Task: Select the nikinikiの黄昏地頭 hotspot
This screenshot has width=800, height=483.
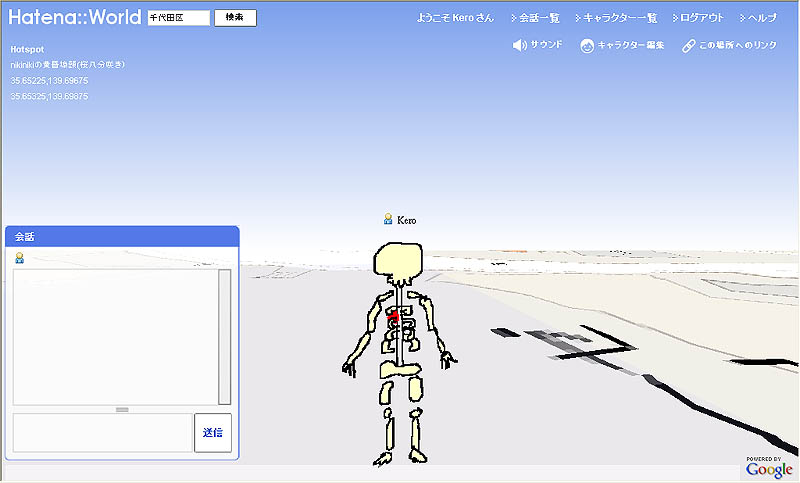Action: (67, 65)
